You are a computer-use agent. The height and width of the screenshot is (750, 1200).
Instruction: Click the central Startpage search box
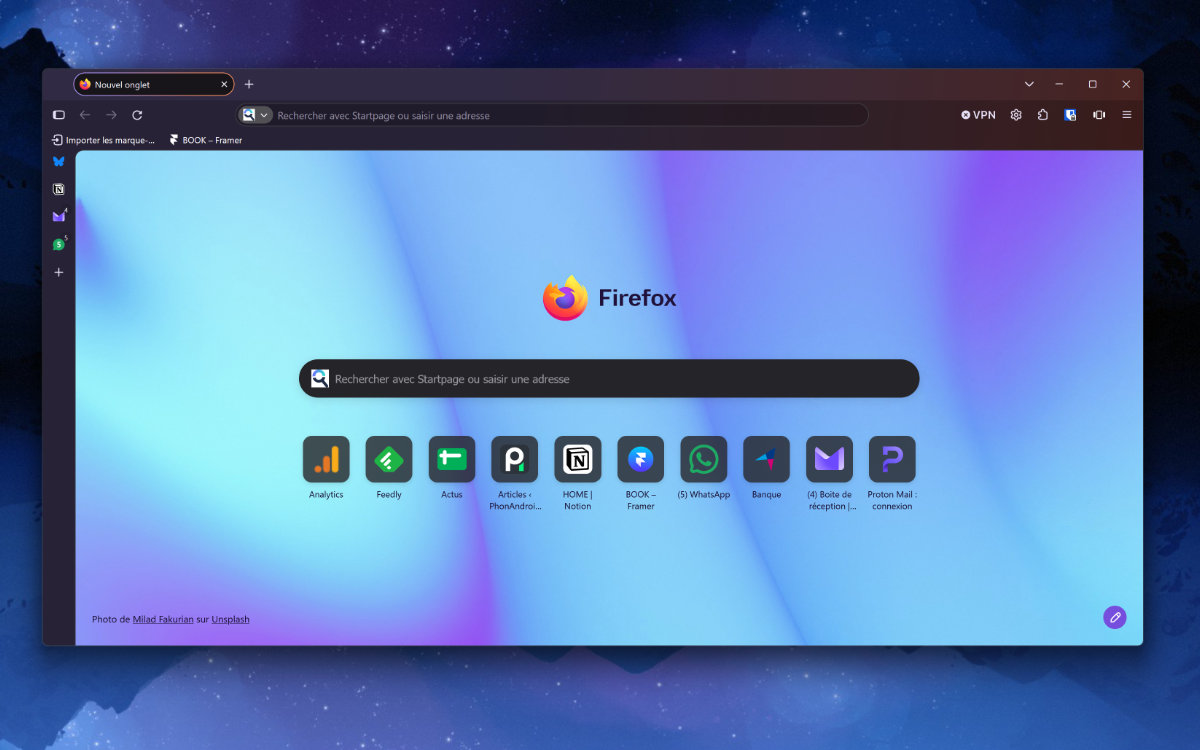coord(609,379)
